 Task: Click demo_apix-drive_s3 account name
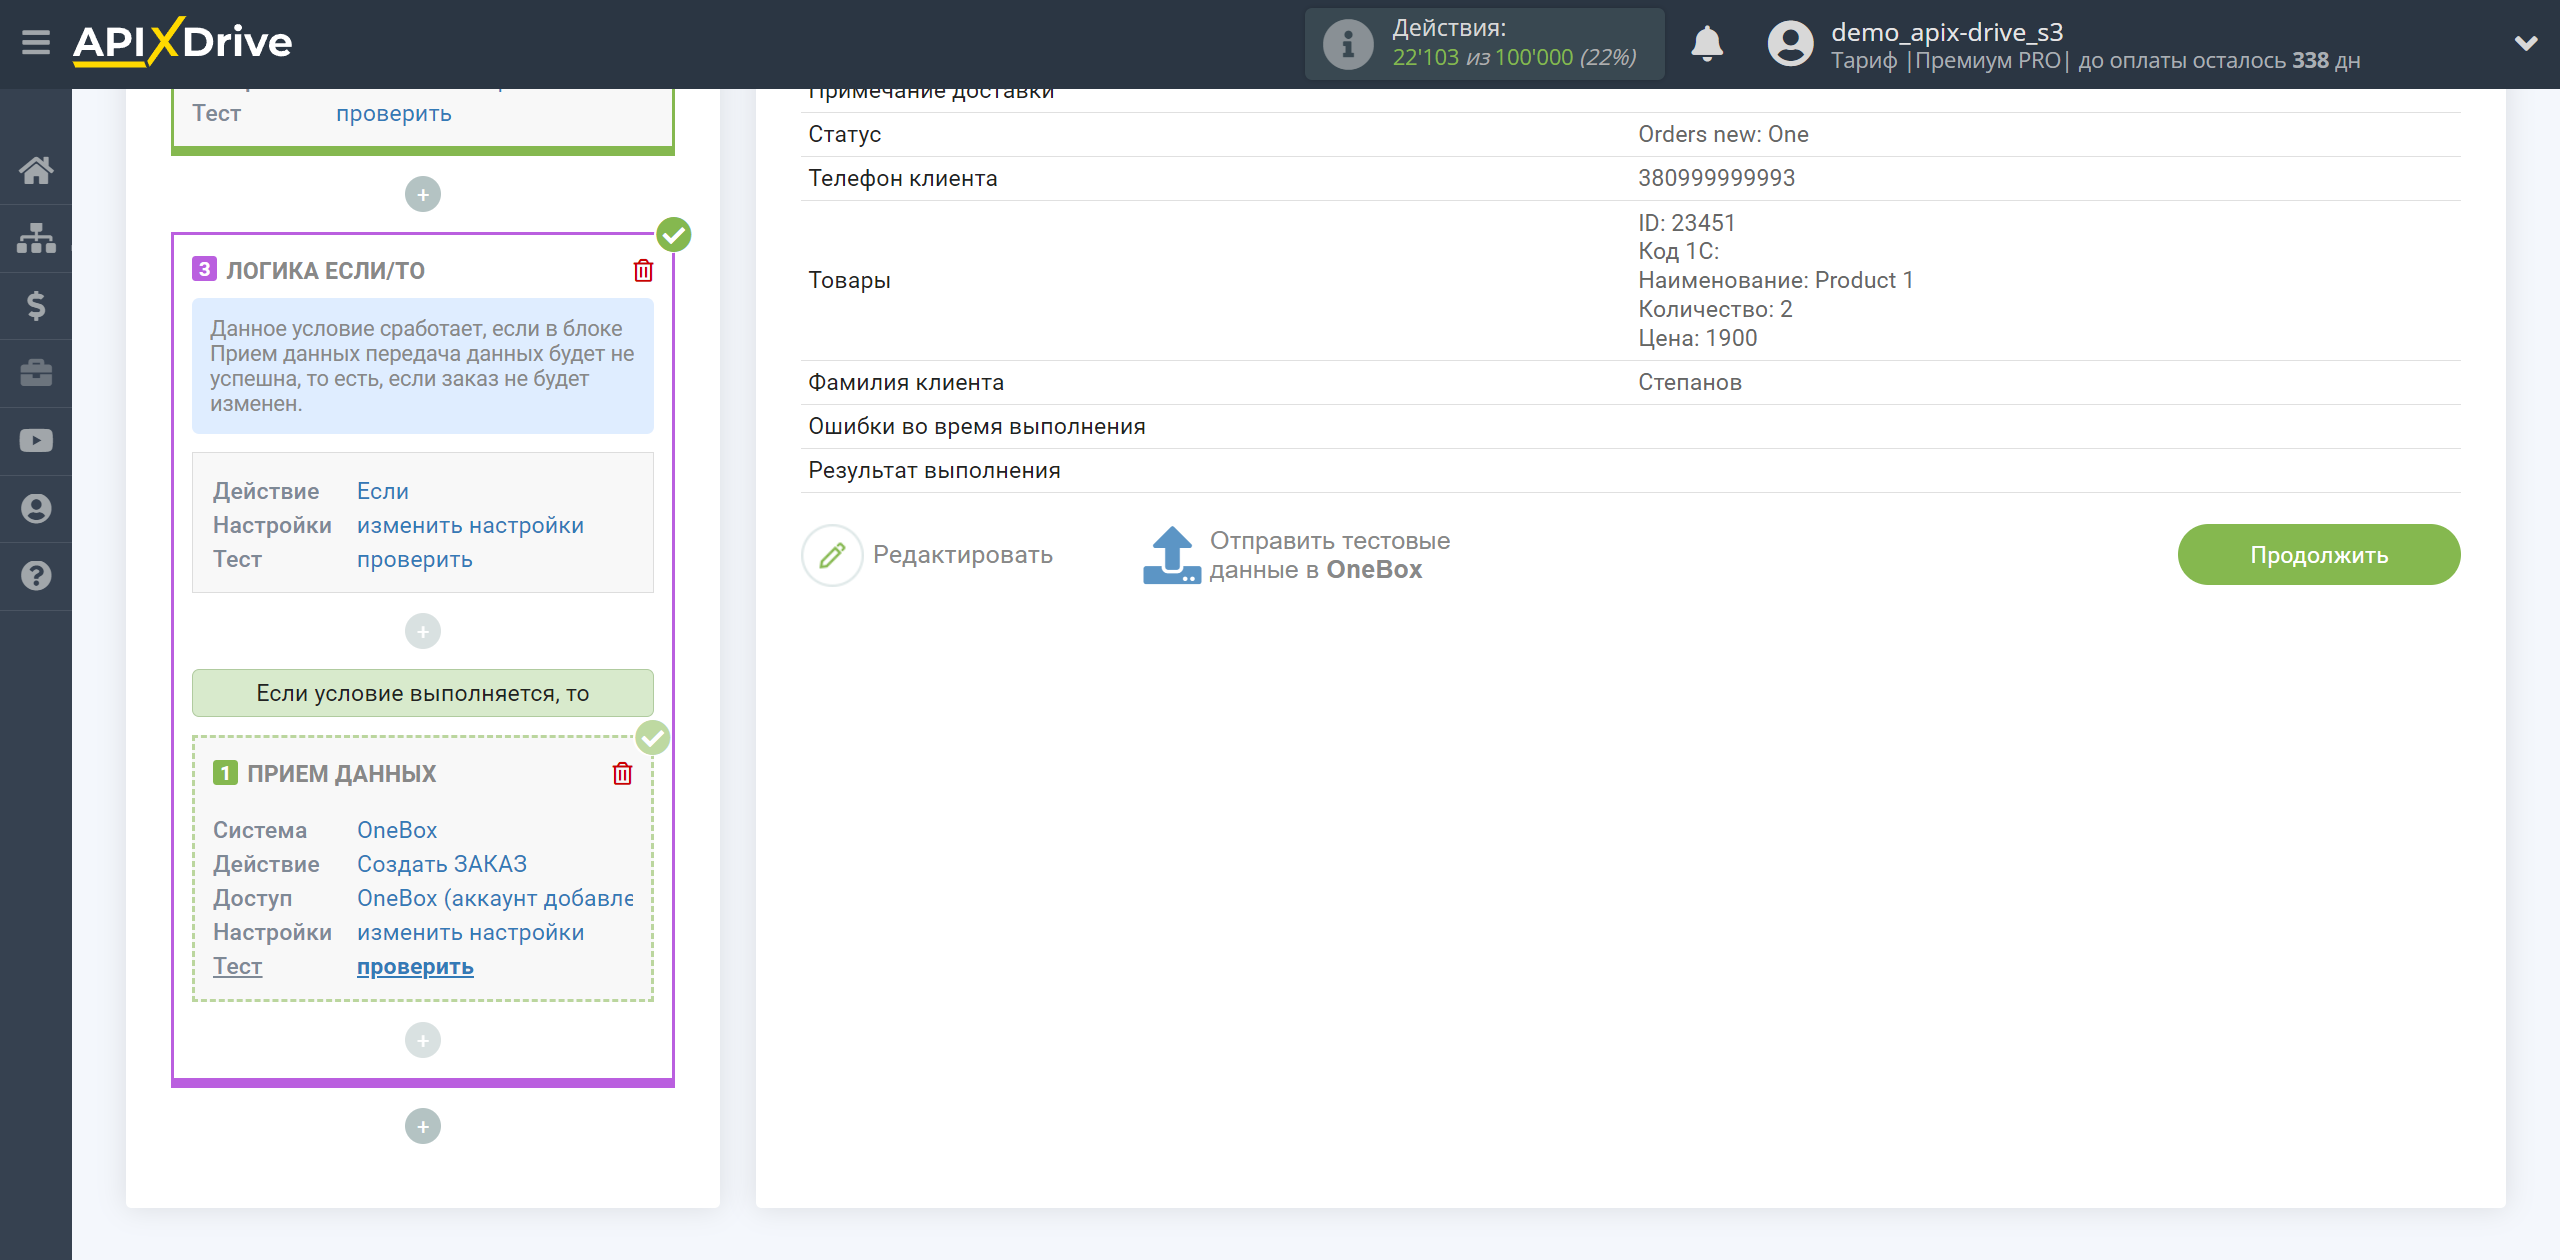[x=1947, y=32]
